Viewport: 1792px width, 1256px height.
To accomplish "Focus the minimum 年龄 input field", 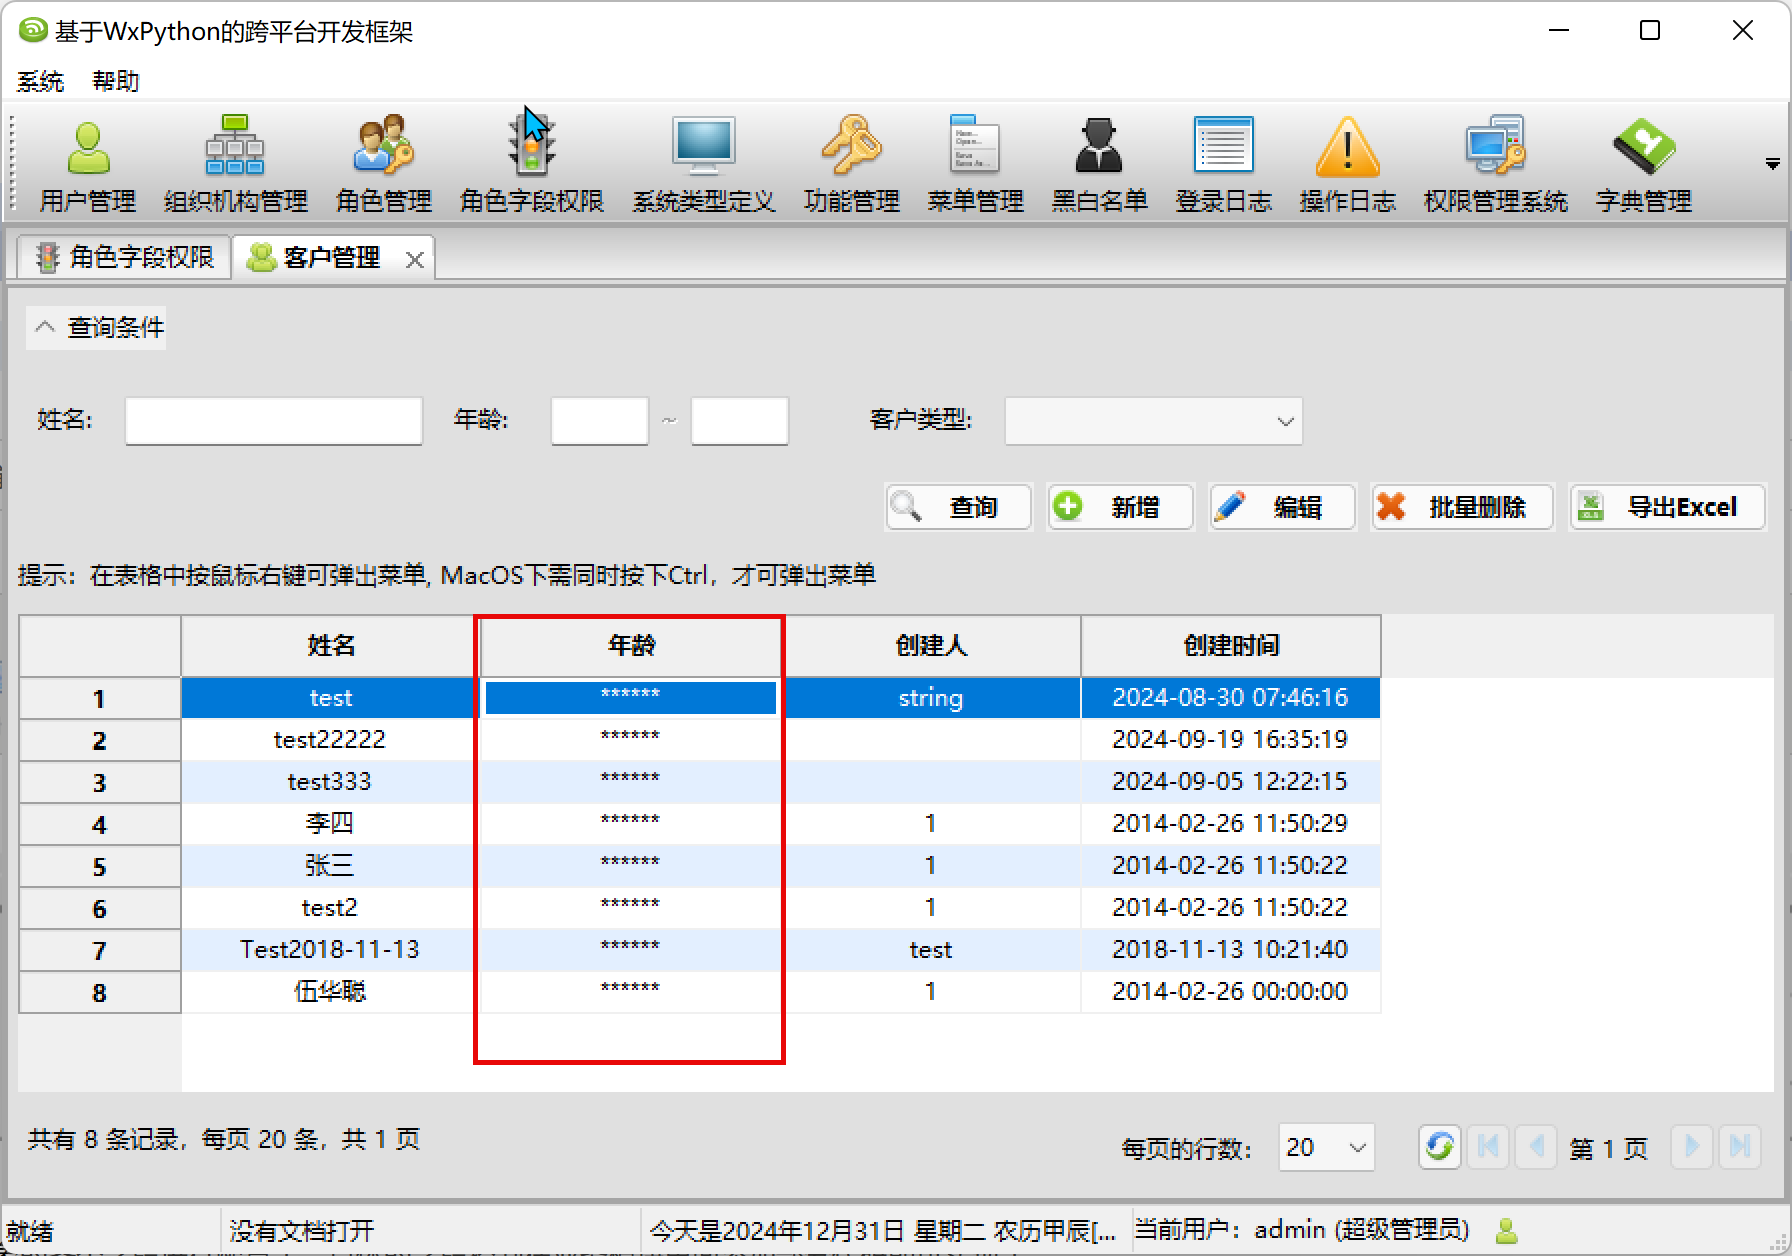I will coord(599,421).
